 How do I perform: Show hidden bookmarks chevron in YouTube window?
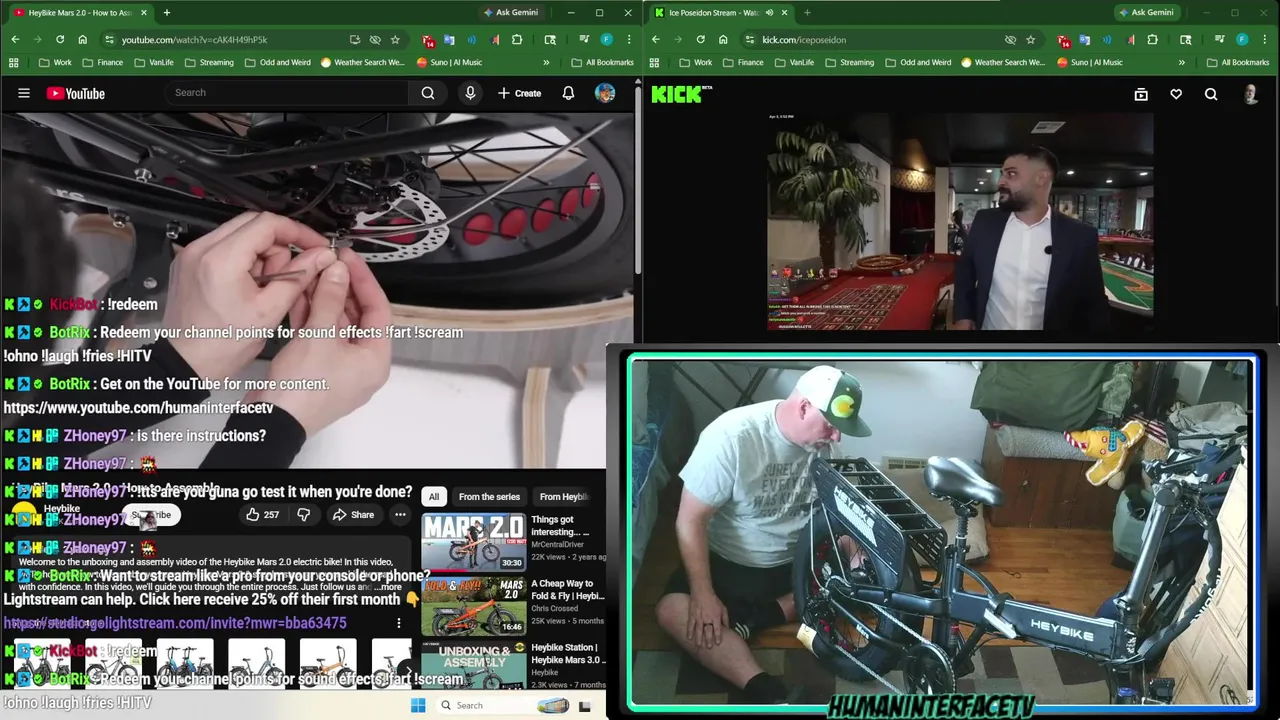[546, 62]
